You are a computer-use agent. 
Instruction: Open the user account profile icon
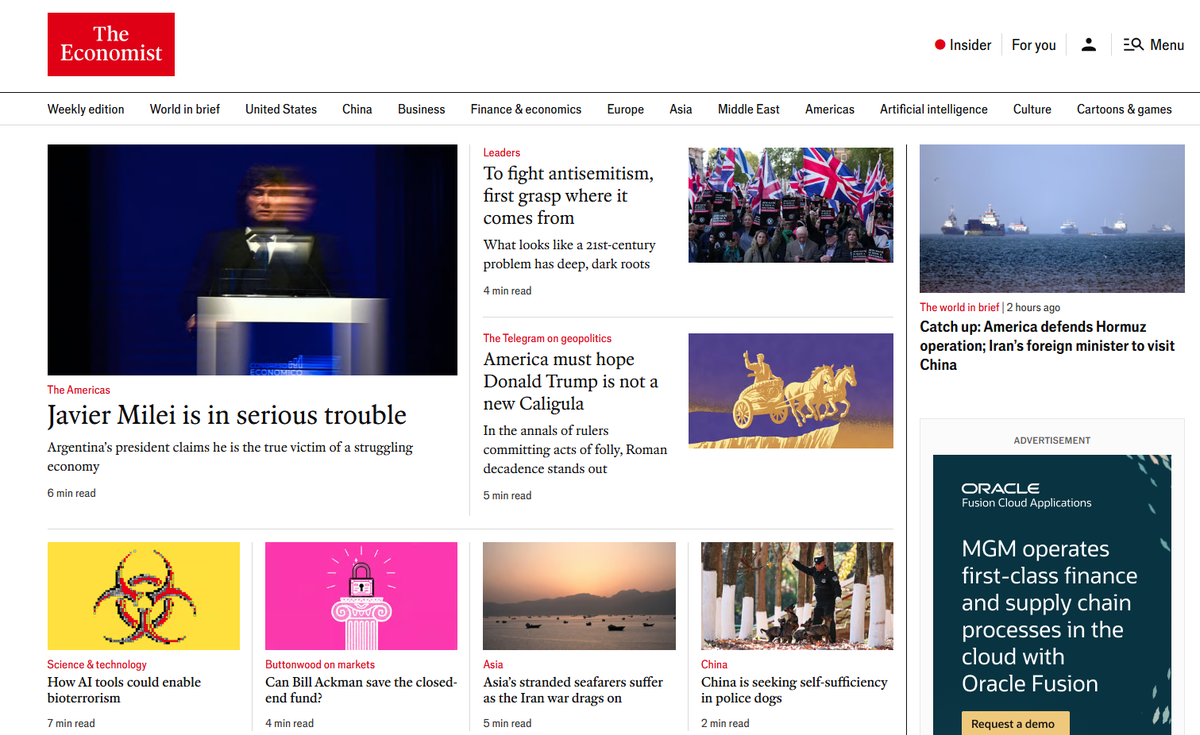pyautogui.click(x=1089, y=45)
